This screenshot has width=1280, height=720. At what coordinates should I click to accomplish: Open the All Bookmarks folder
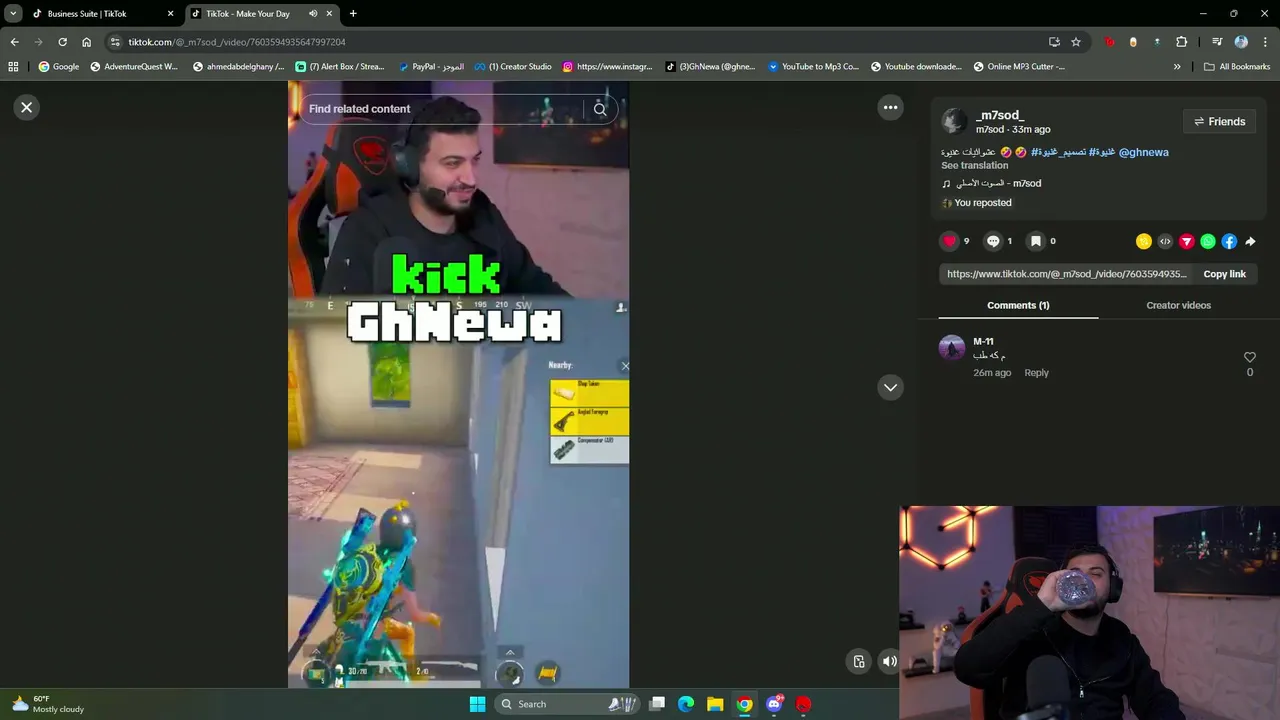[1237, 67]
